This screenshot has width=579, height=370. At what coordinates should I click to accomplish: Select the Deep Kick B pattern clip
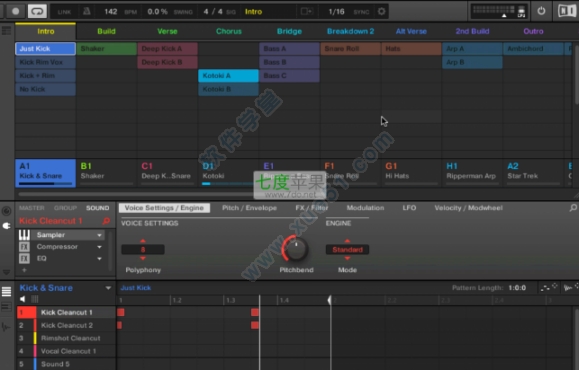click(x=167, y=62)
